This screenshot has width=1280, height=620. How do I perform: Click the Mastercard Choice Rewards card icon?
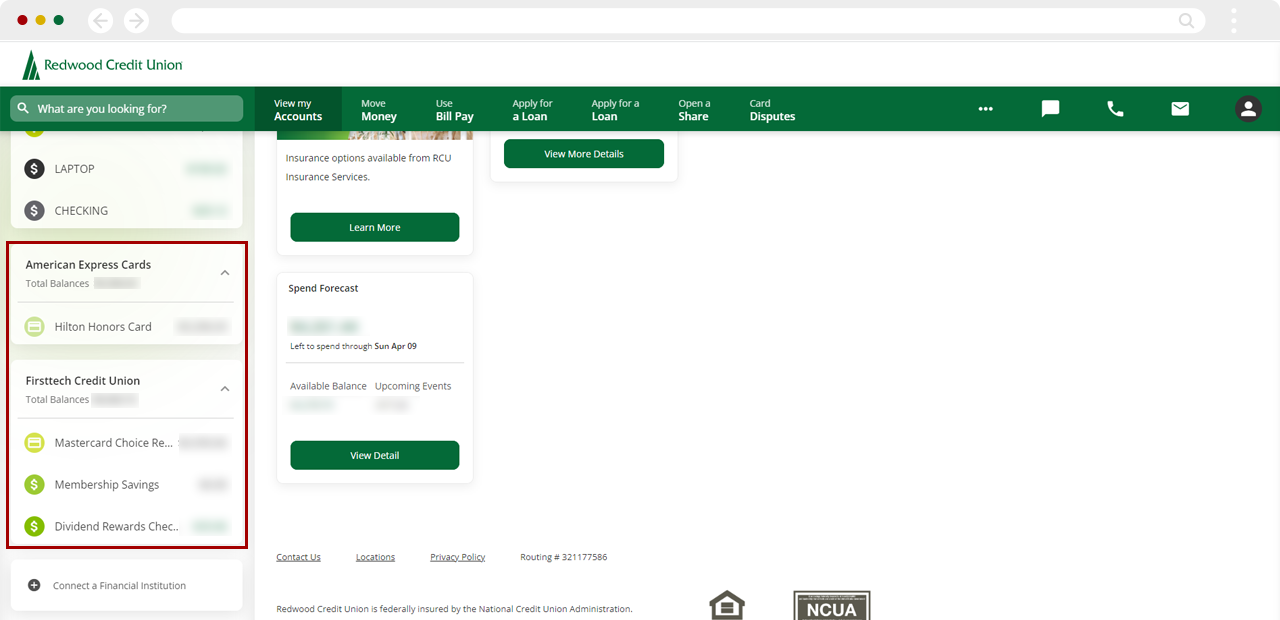pyautogui.click(x=35, y=443)
